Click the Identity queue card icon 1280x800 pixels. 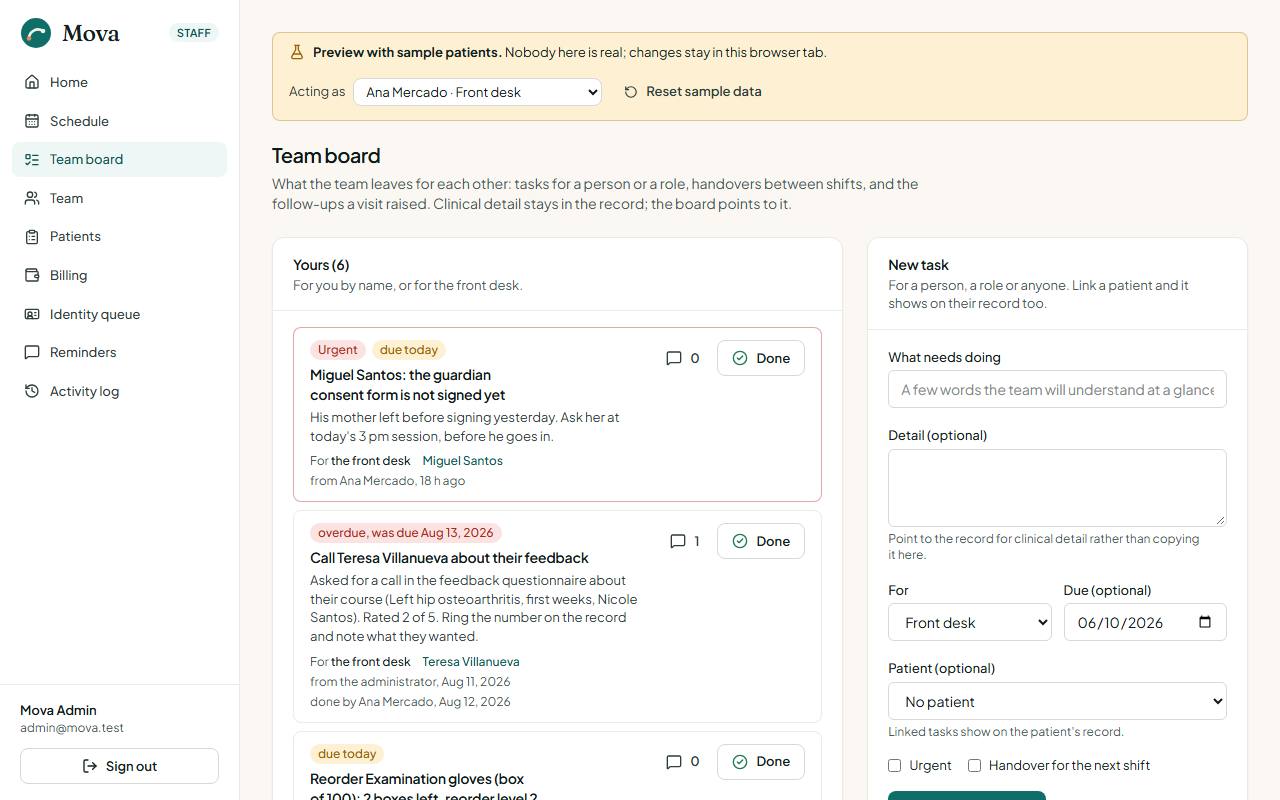32,314
